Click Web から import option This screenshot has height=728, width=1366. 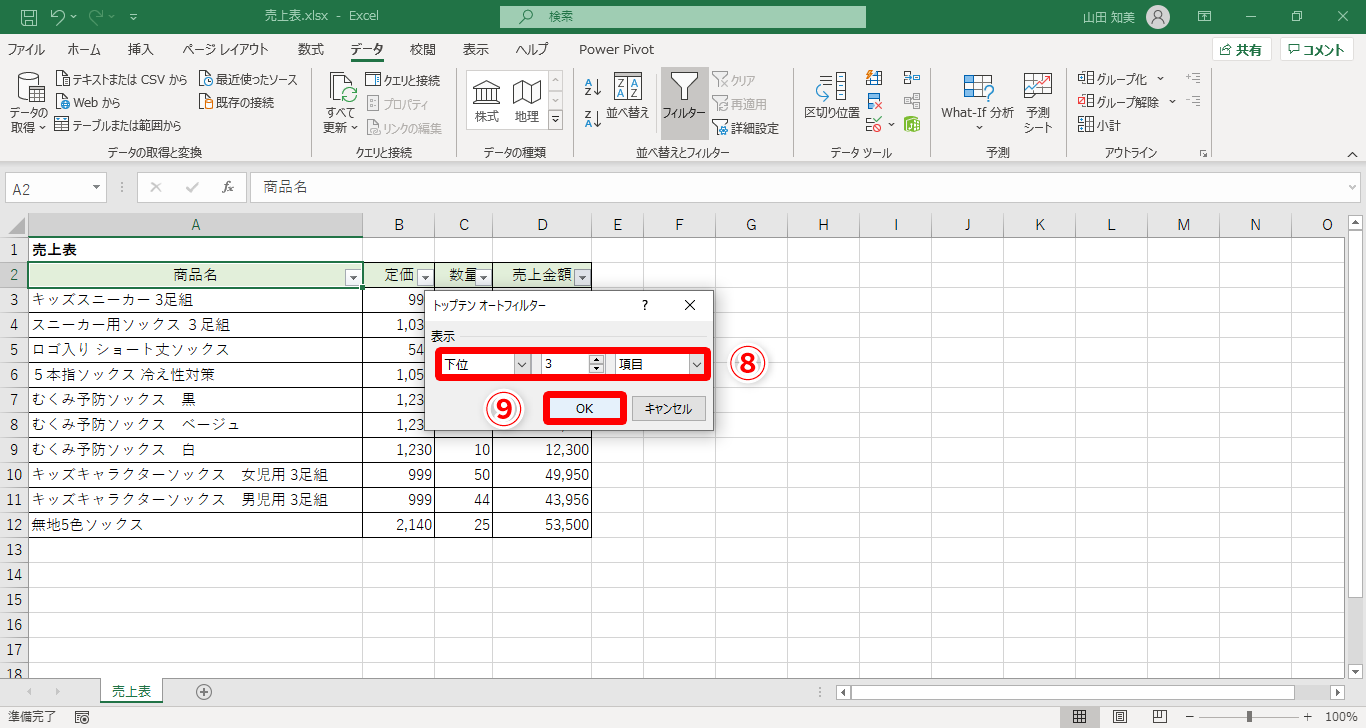[88, 102]
